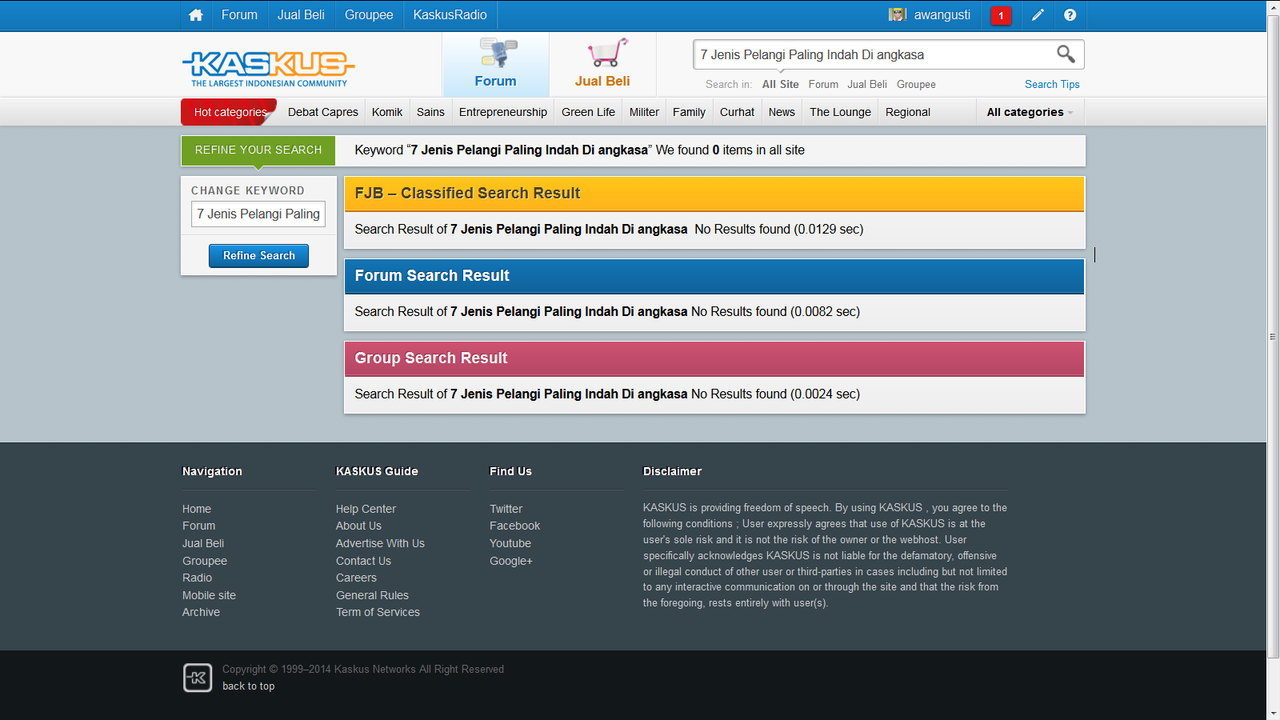Open KaskusRadio in the top bar
The height and width of the screenshot is (720, 1280).
point(450,15)
